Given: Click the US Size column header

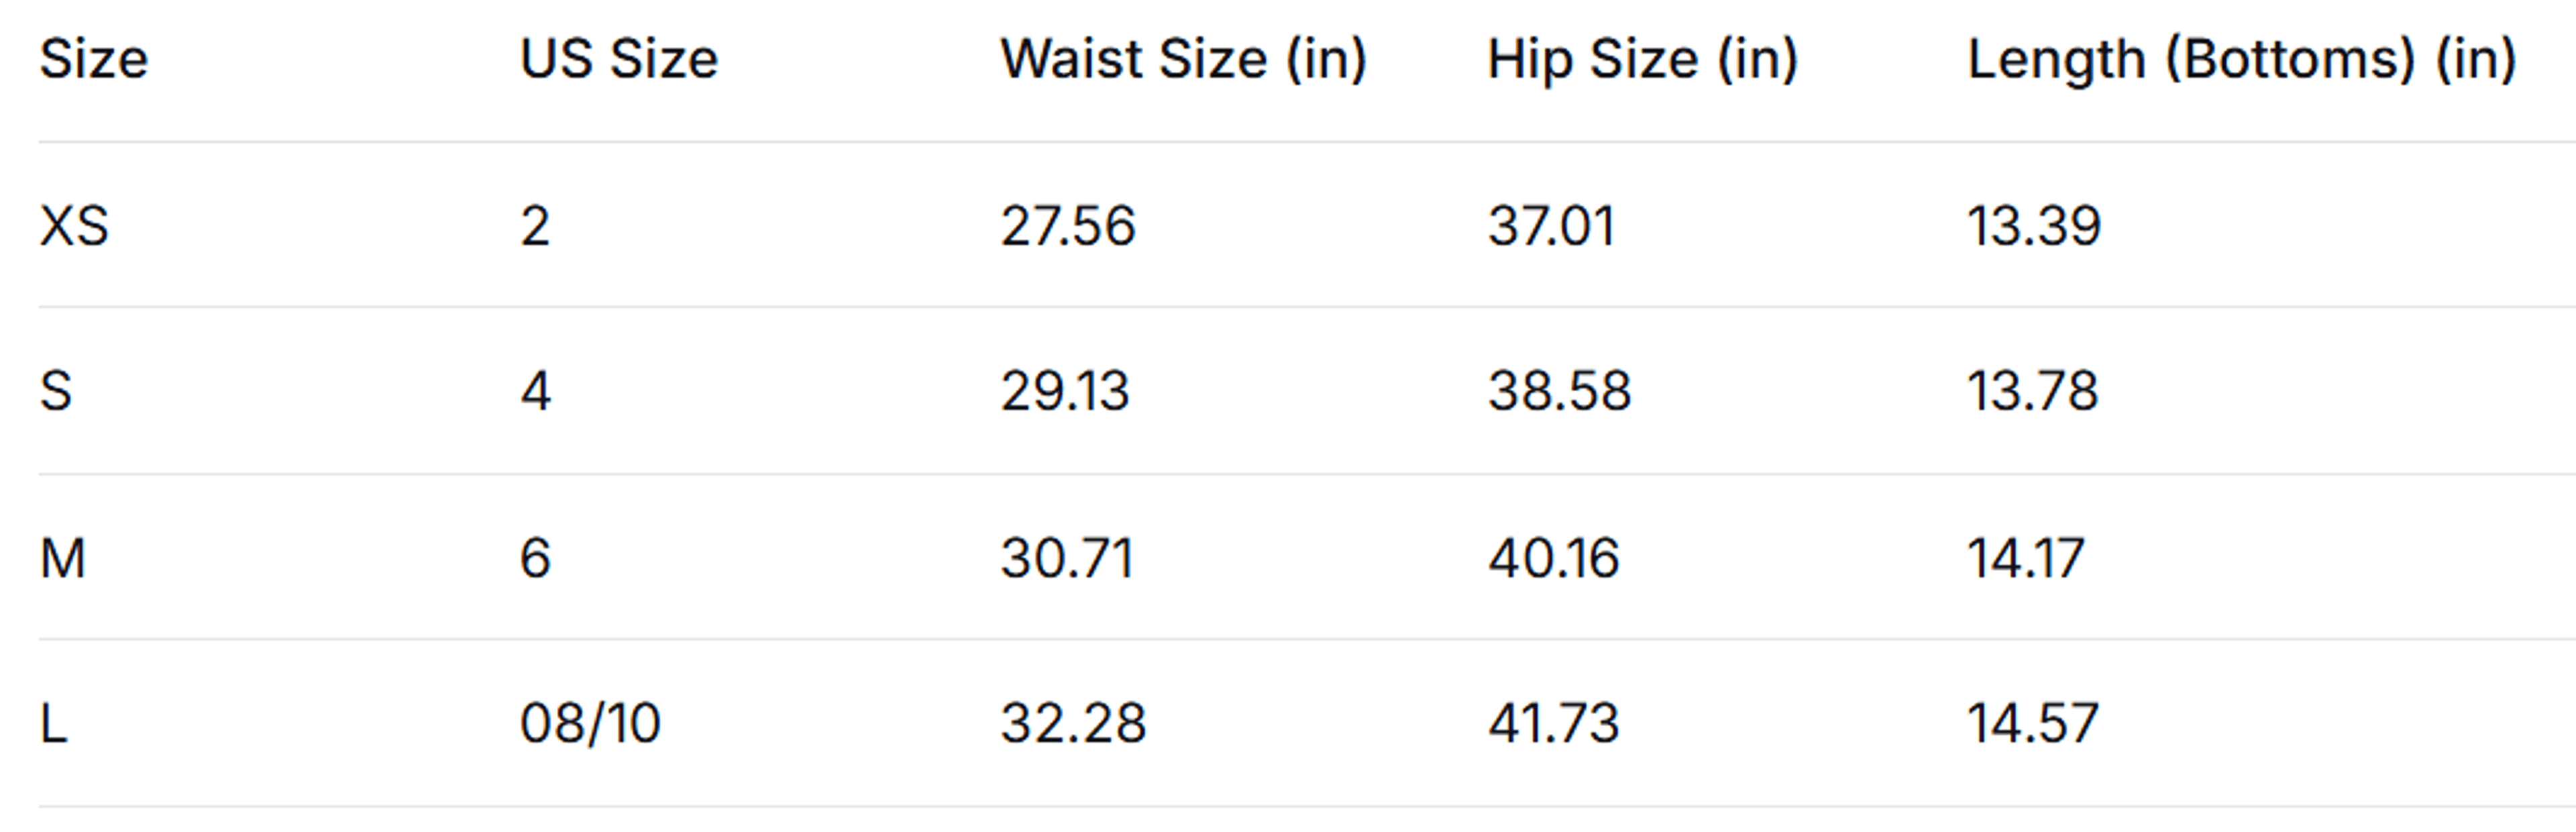Looking at the screenshot, I should point(619,59).
